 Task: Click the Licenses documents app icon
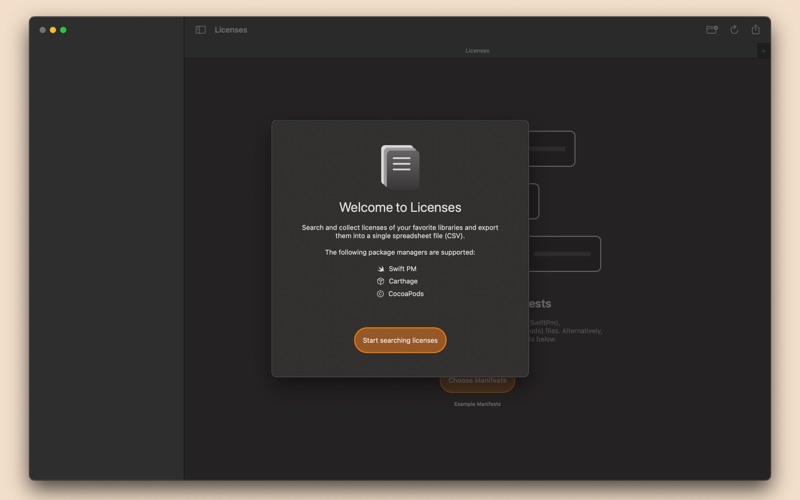[400, 167]
